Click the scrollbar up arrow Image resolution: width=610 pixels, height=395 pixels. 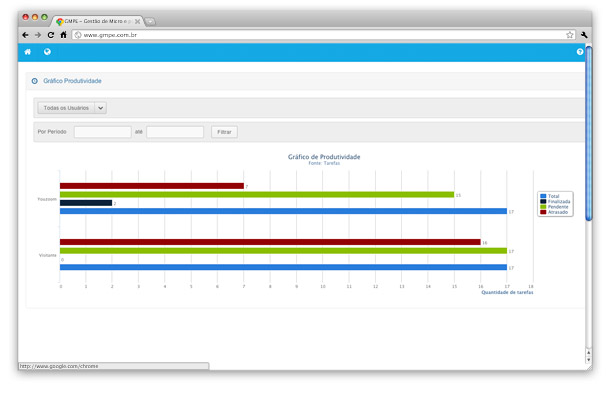click(x=589, y=353)
